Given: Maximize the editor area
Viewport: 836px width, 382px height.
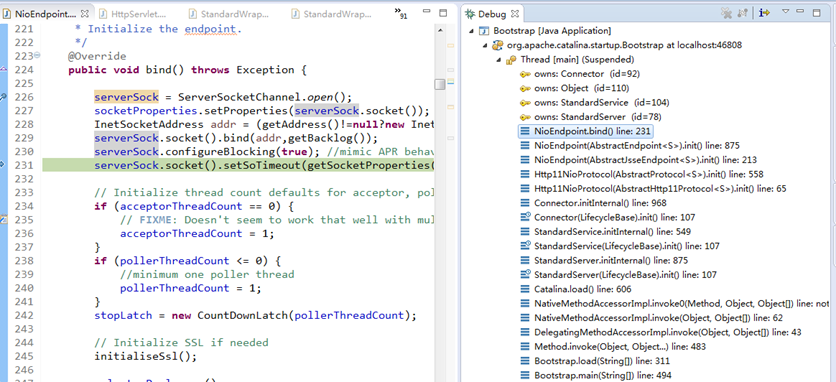Looking at the screenshot, I should 443,12.
